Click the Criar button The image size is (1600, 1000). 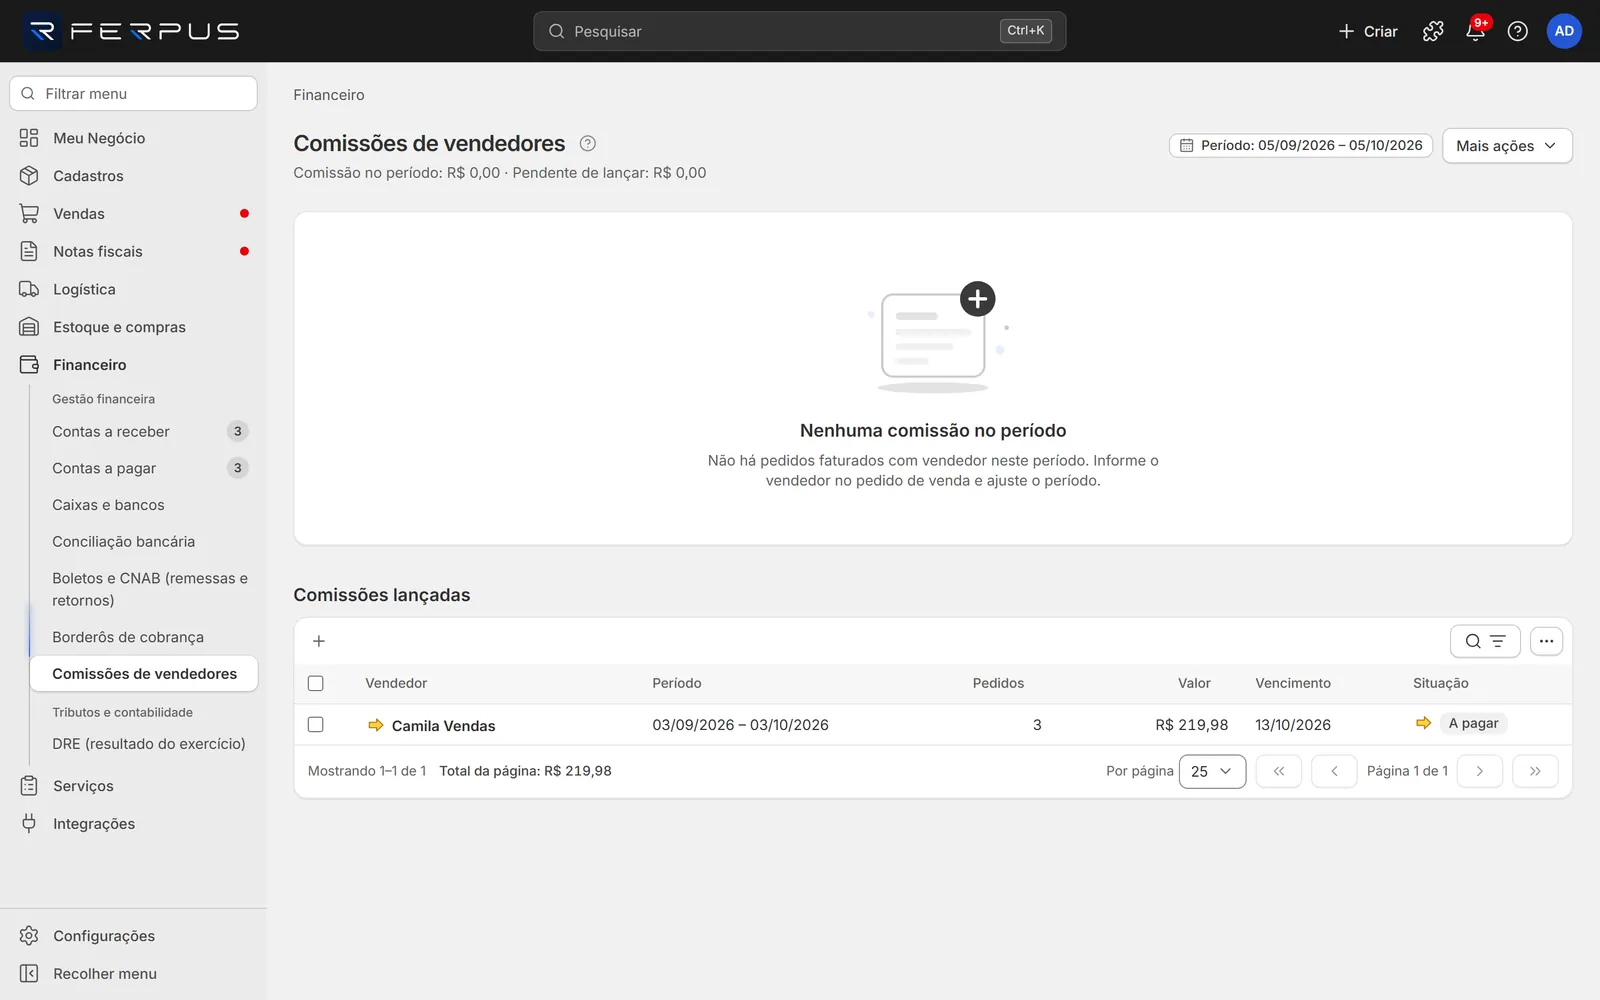coord(1368,31)
